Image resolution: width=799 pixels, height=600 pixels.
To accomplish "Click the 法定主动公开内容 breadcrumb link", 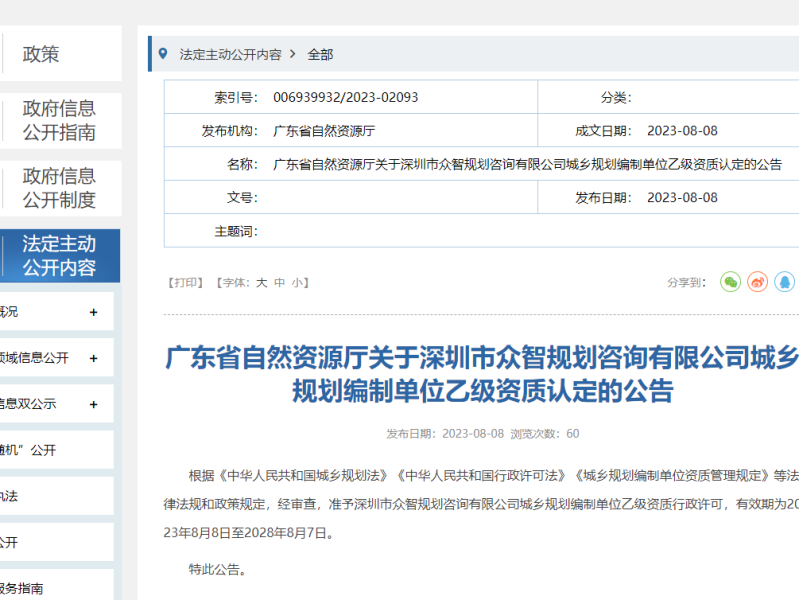I will click(230, 55).
